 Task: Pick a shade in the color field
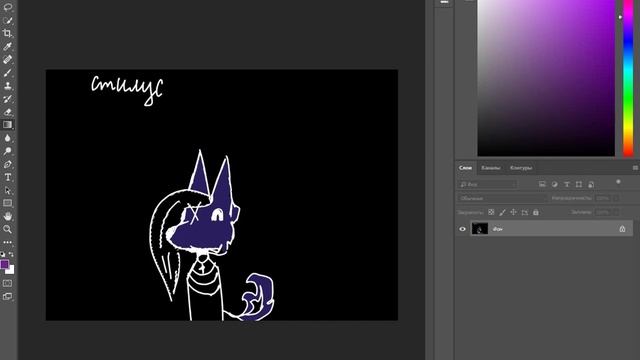point(546,78)
